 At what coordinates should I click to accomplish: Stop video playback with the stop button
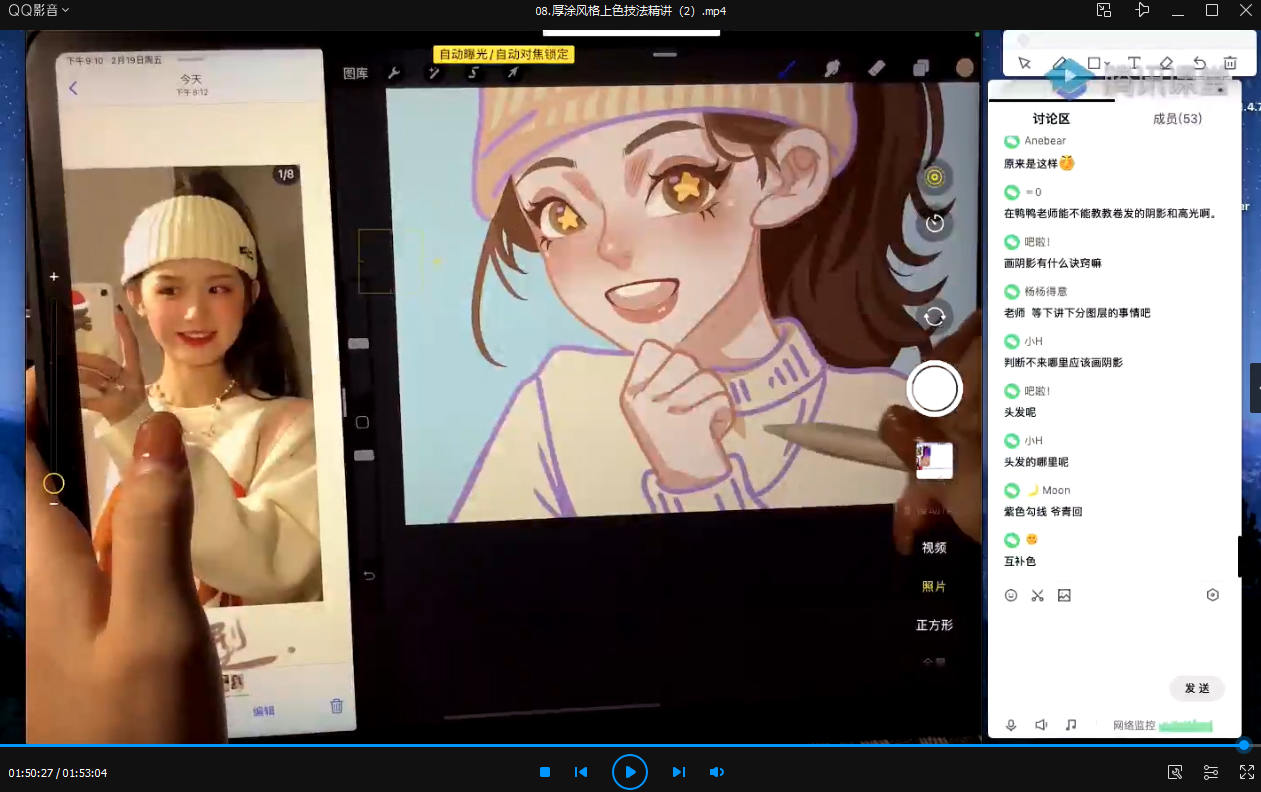pyautogui.click(x=545, y=772)
